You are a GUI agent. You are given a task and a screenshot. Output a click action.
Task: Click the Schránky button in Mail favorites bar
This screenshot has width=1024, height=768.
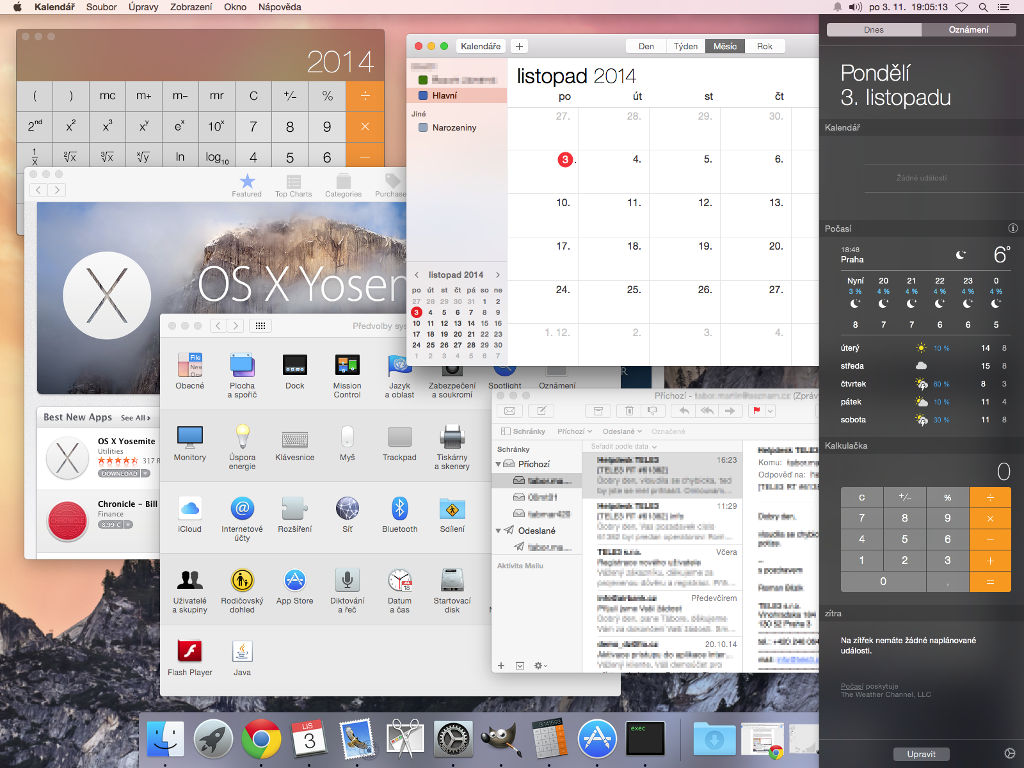523,432
